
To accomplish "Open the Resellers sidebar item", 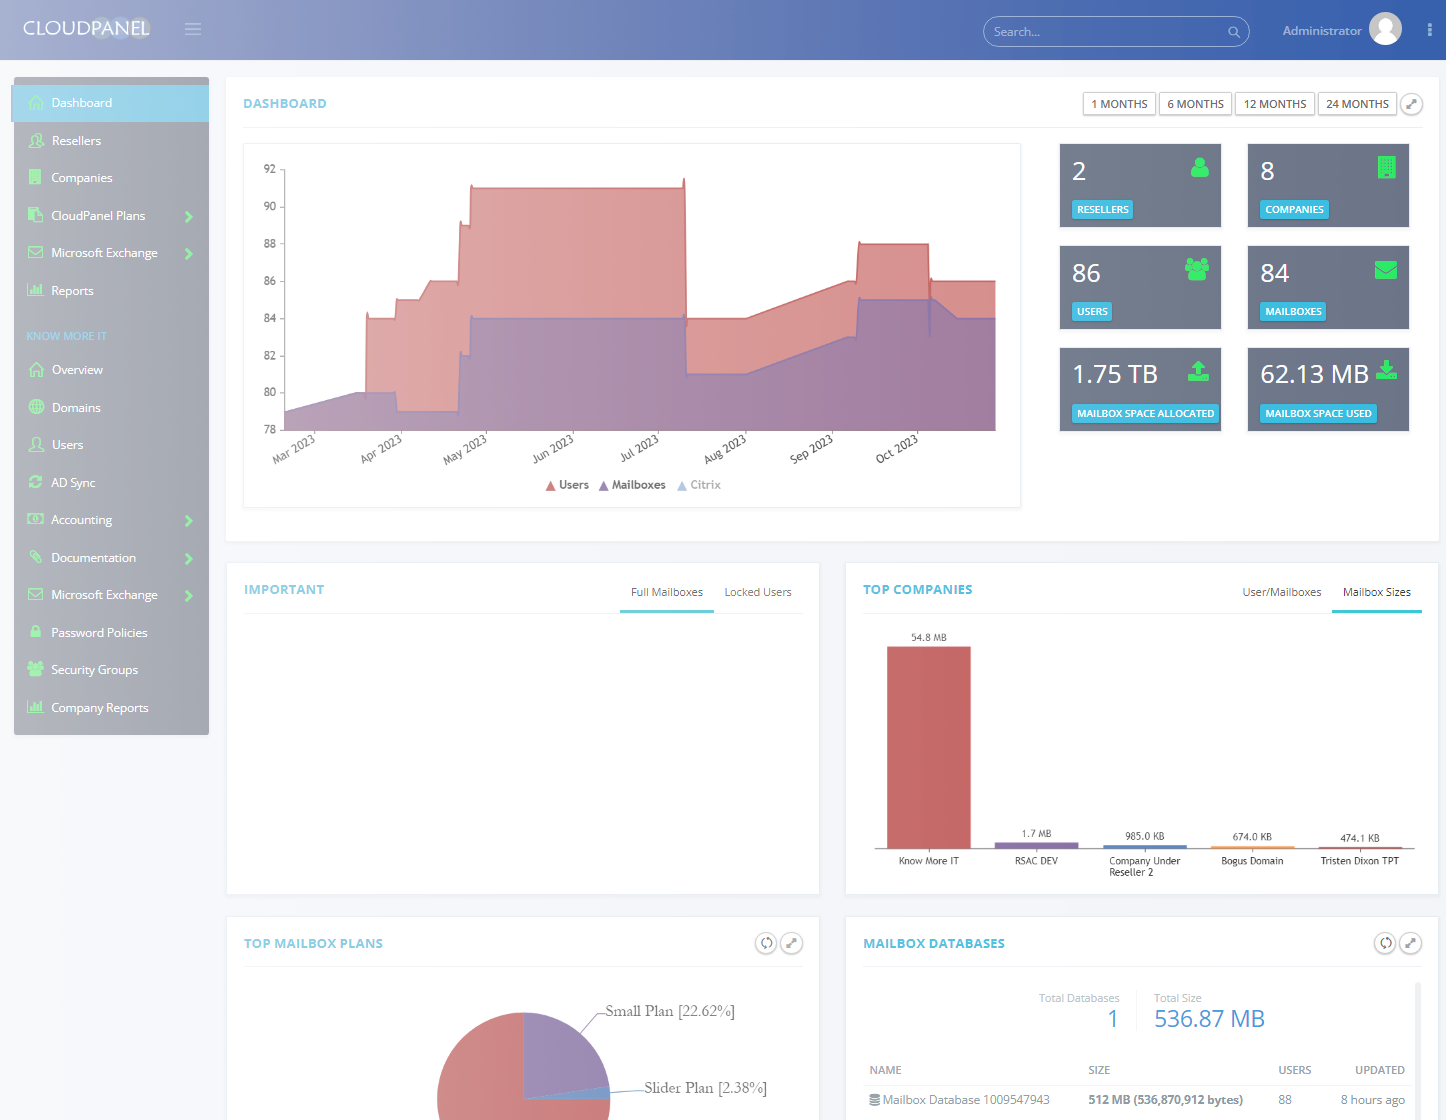I will (111, 140).
